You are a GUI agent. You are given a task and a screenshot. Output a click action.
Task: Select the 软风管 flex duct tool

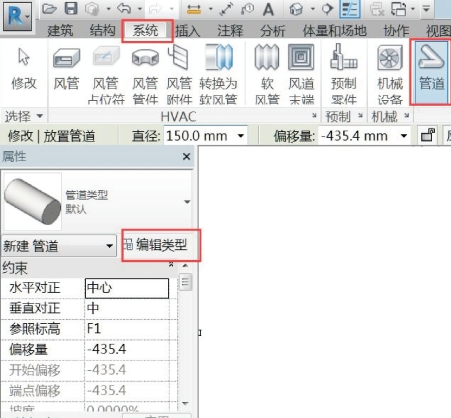pos(267,74)
